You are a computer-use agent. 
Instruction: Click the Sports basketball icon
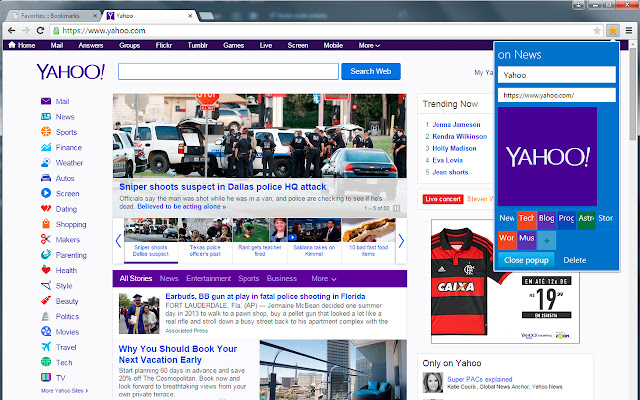pyautogui.click(x=46, y=132)
